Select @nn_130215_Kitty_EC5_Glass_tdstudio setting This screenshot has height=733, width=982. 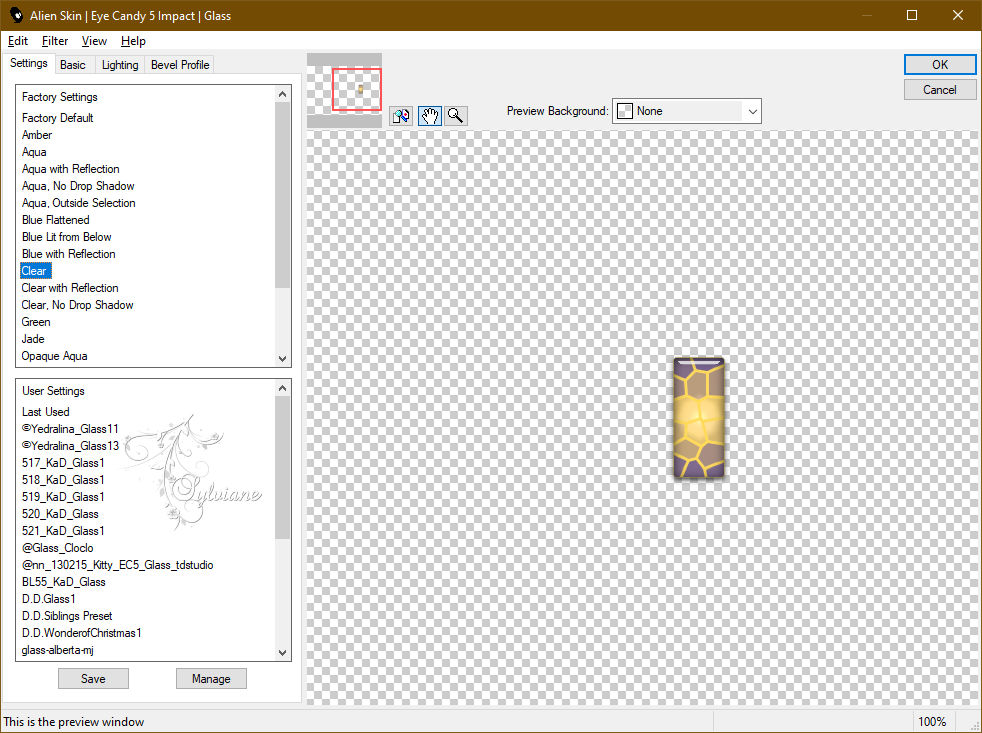click(x=118, y=564)
